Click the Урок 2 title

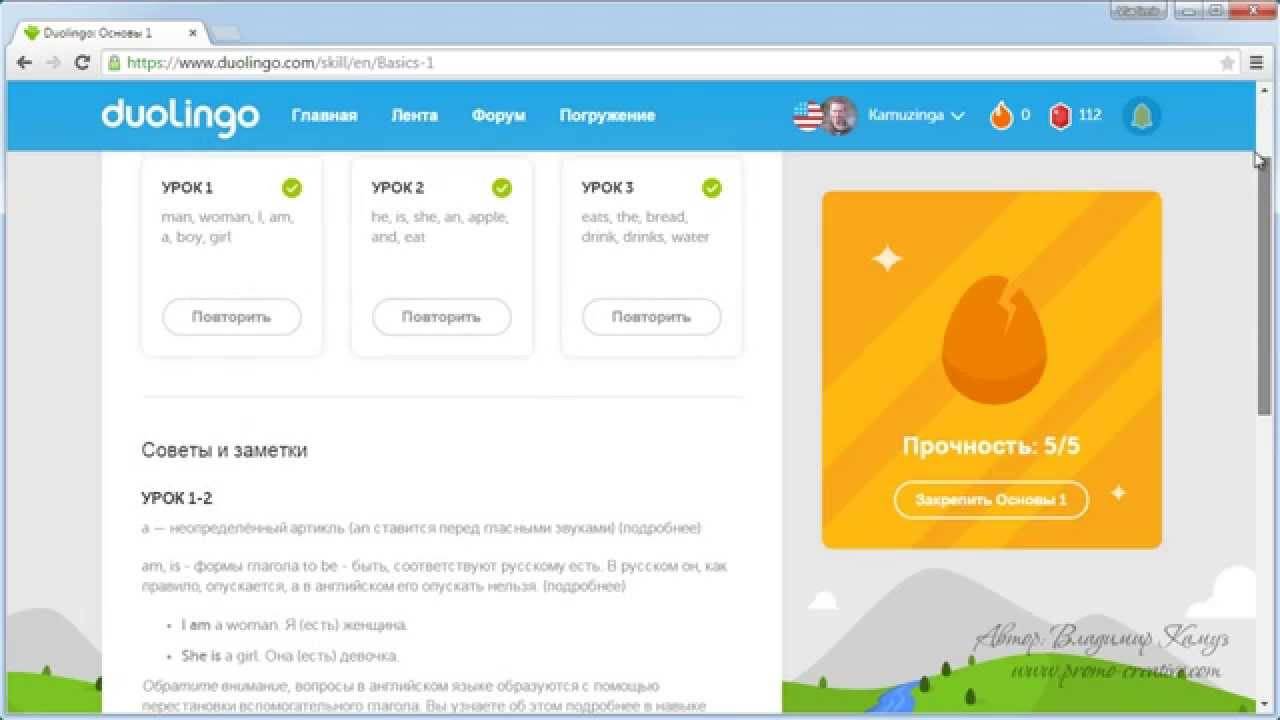(398, 188)
